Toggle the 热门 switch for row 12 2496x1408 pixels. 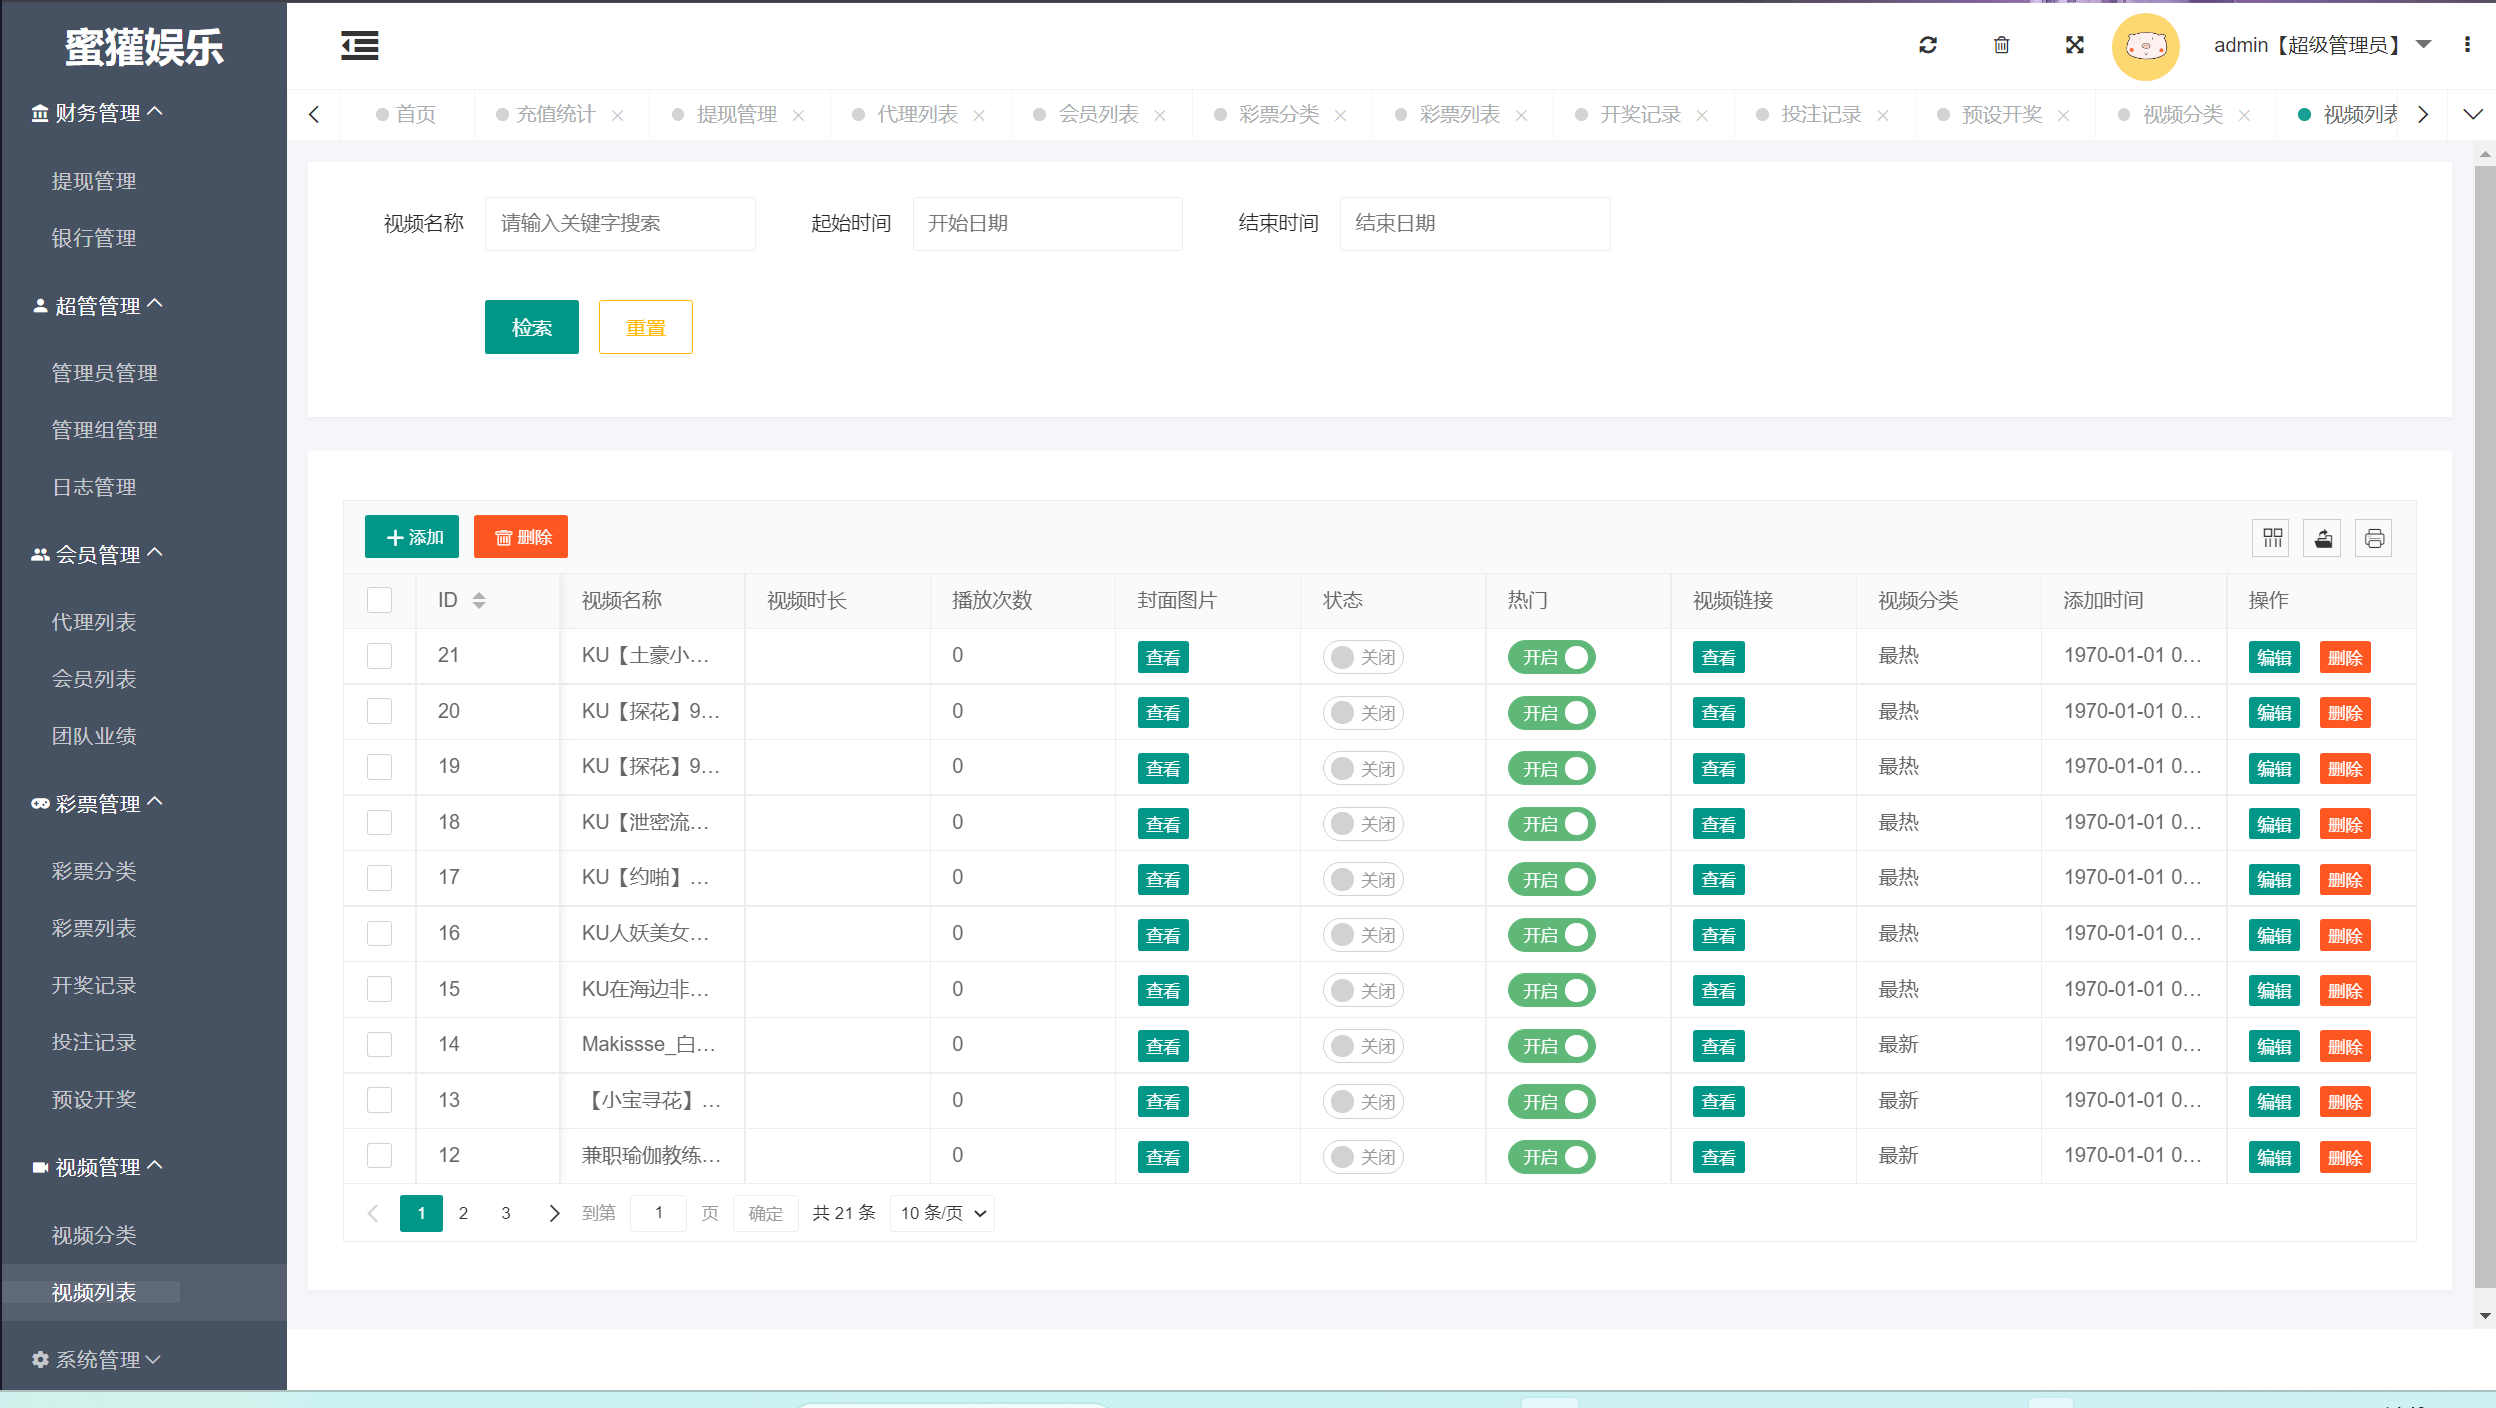(1551, 1157)
